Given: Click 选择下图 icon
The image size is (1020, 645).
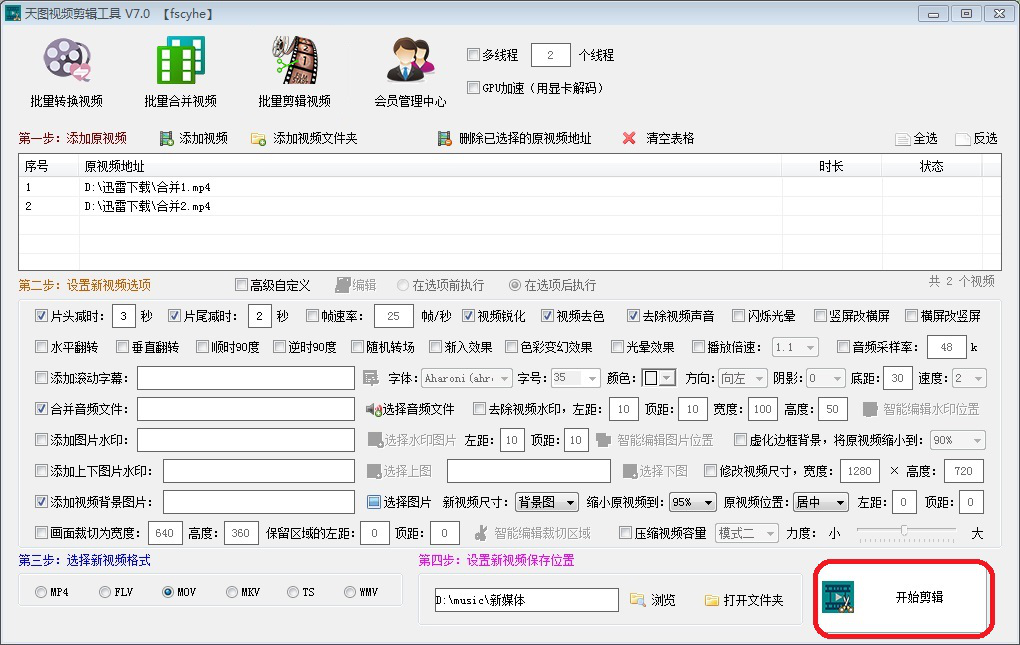Looking at the screenshot, I should 630,471.
